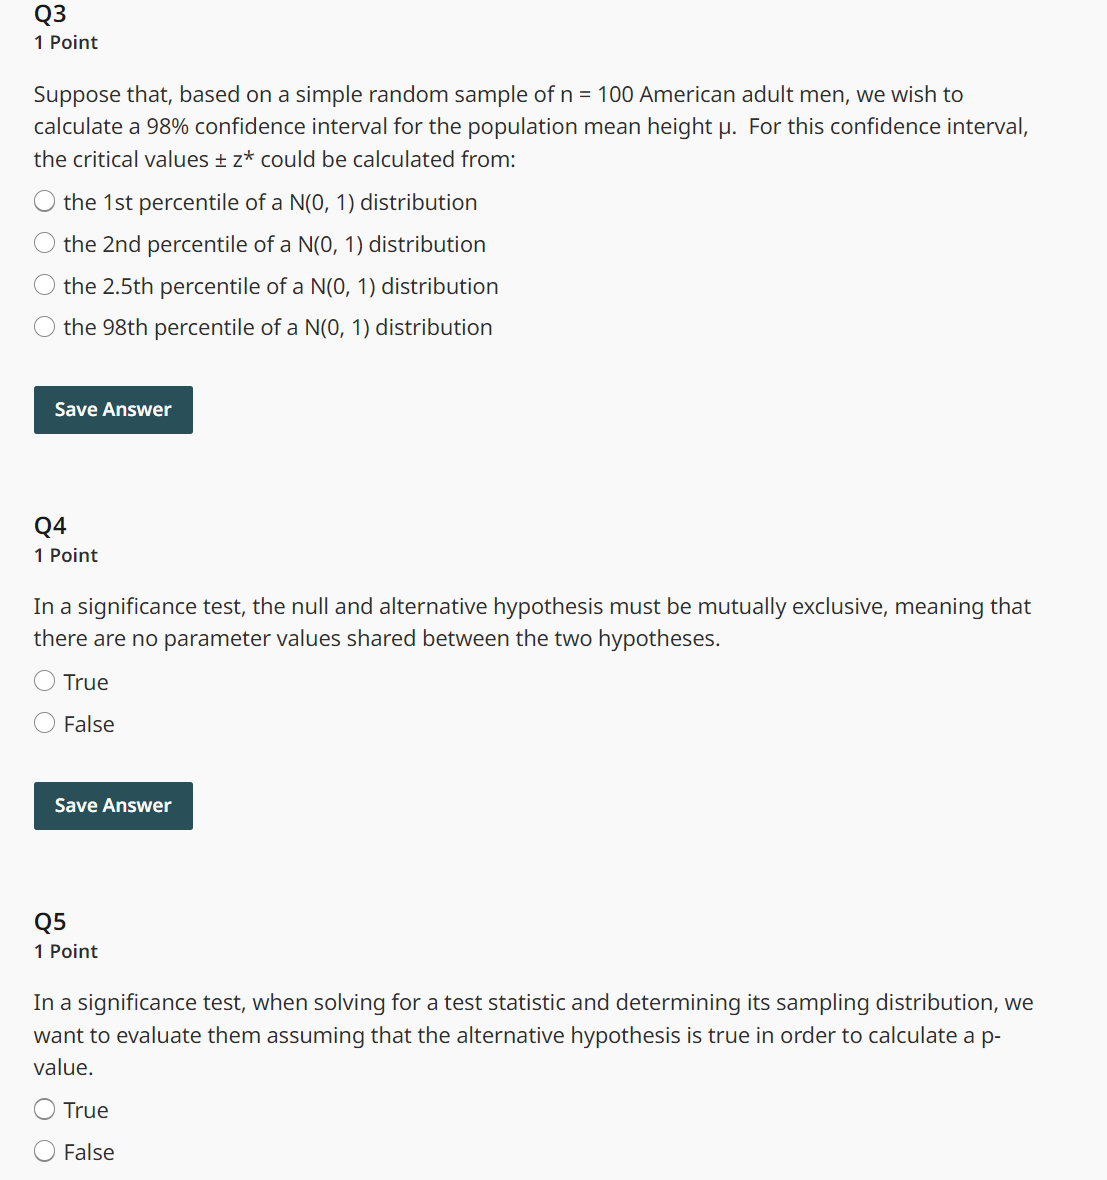Click the Q5 question heading

(x=49, y=920)
